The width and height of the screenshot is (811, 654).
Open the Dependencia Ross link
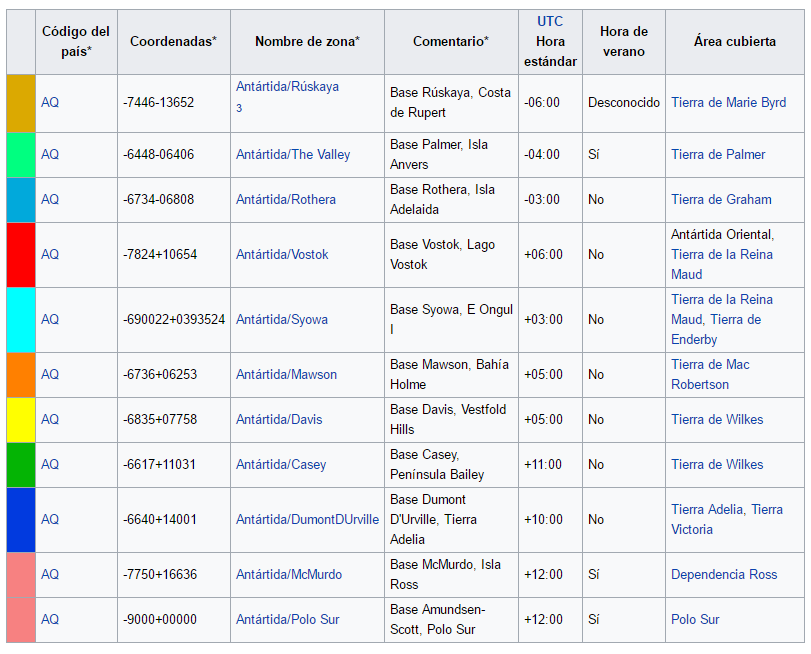coord(724,574)
